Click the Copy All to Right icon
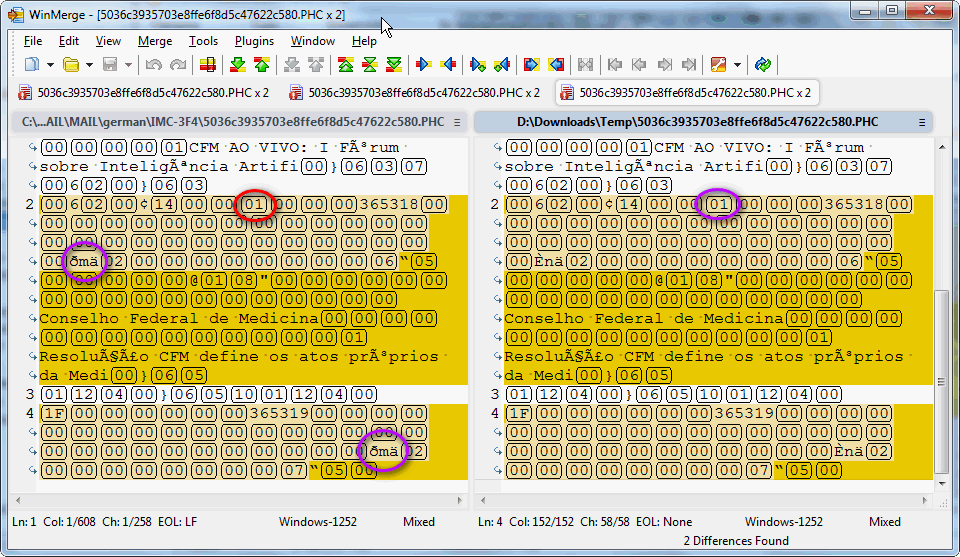 click(x=532, y=65)
